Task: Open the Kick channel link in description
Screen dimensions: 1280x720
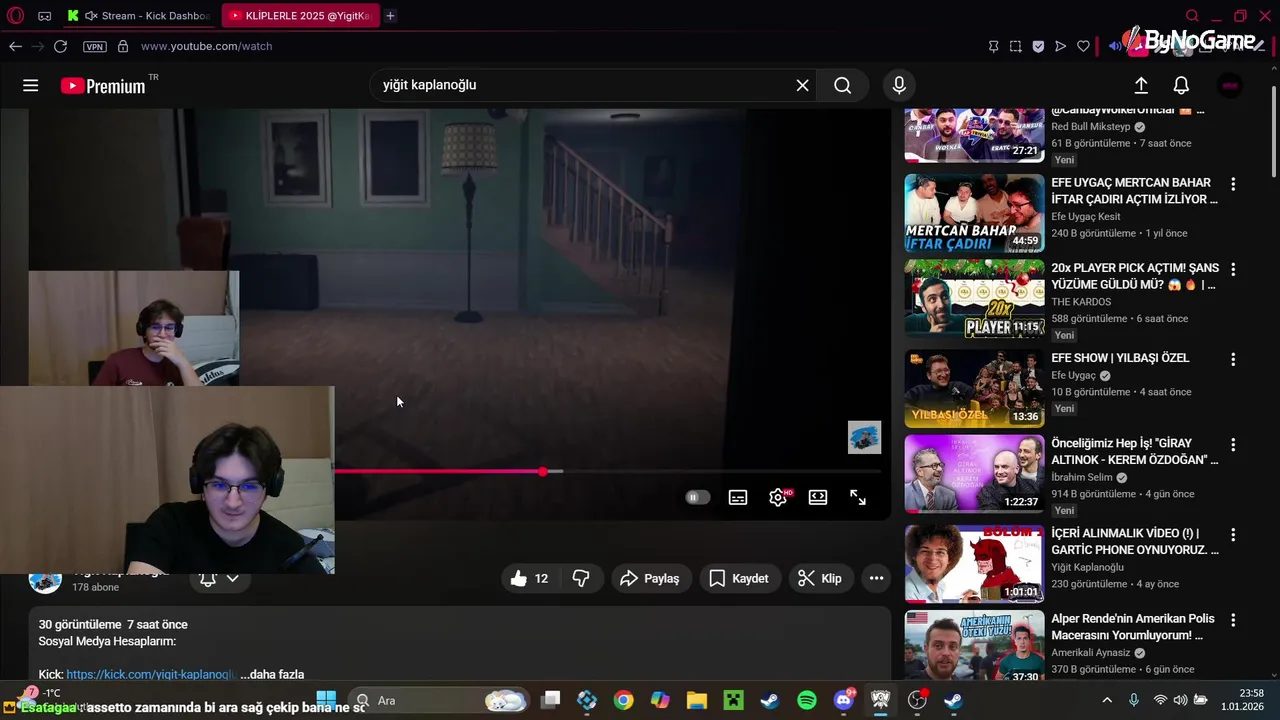Action: (151, 675)
